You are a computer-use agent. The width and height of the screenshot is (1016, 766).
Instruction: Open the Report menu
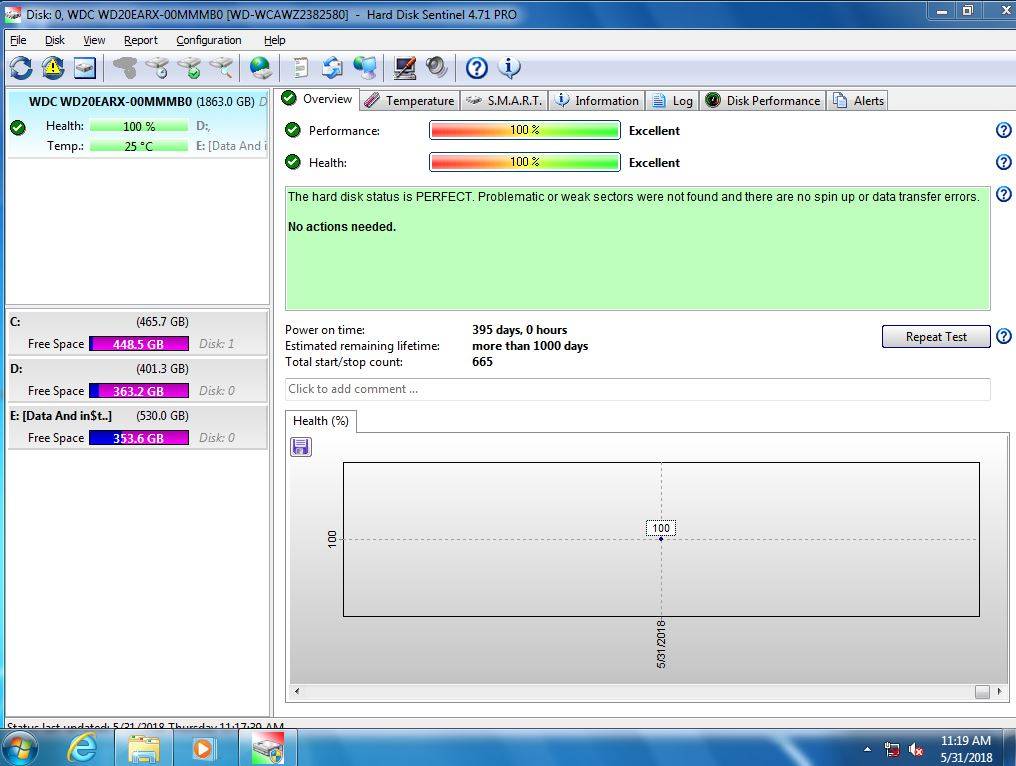(141, 40)
